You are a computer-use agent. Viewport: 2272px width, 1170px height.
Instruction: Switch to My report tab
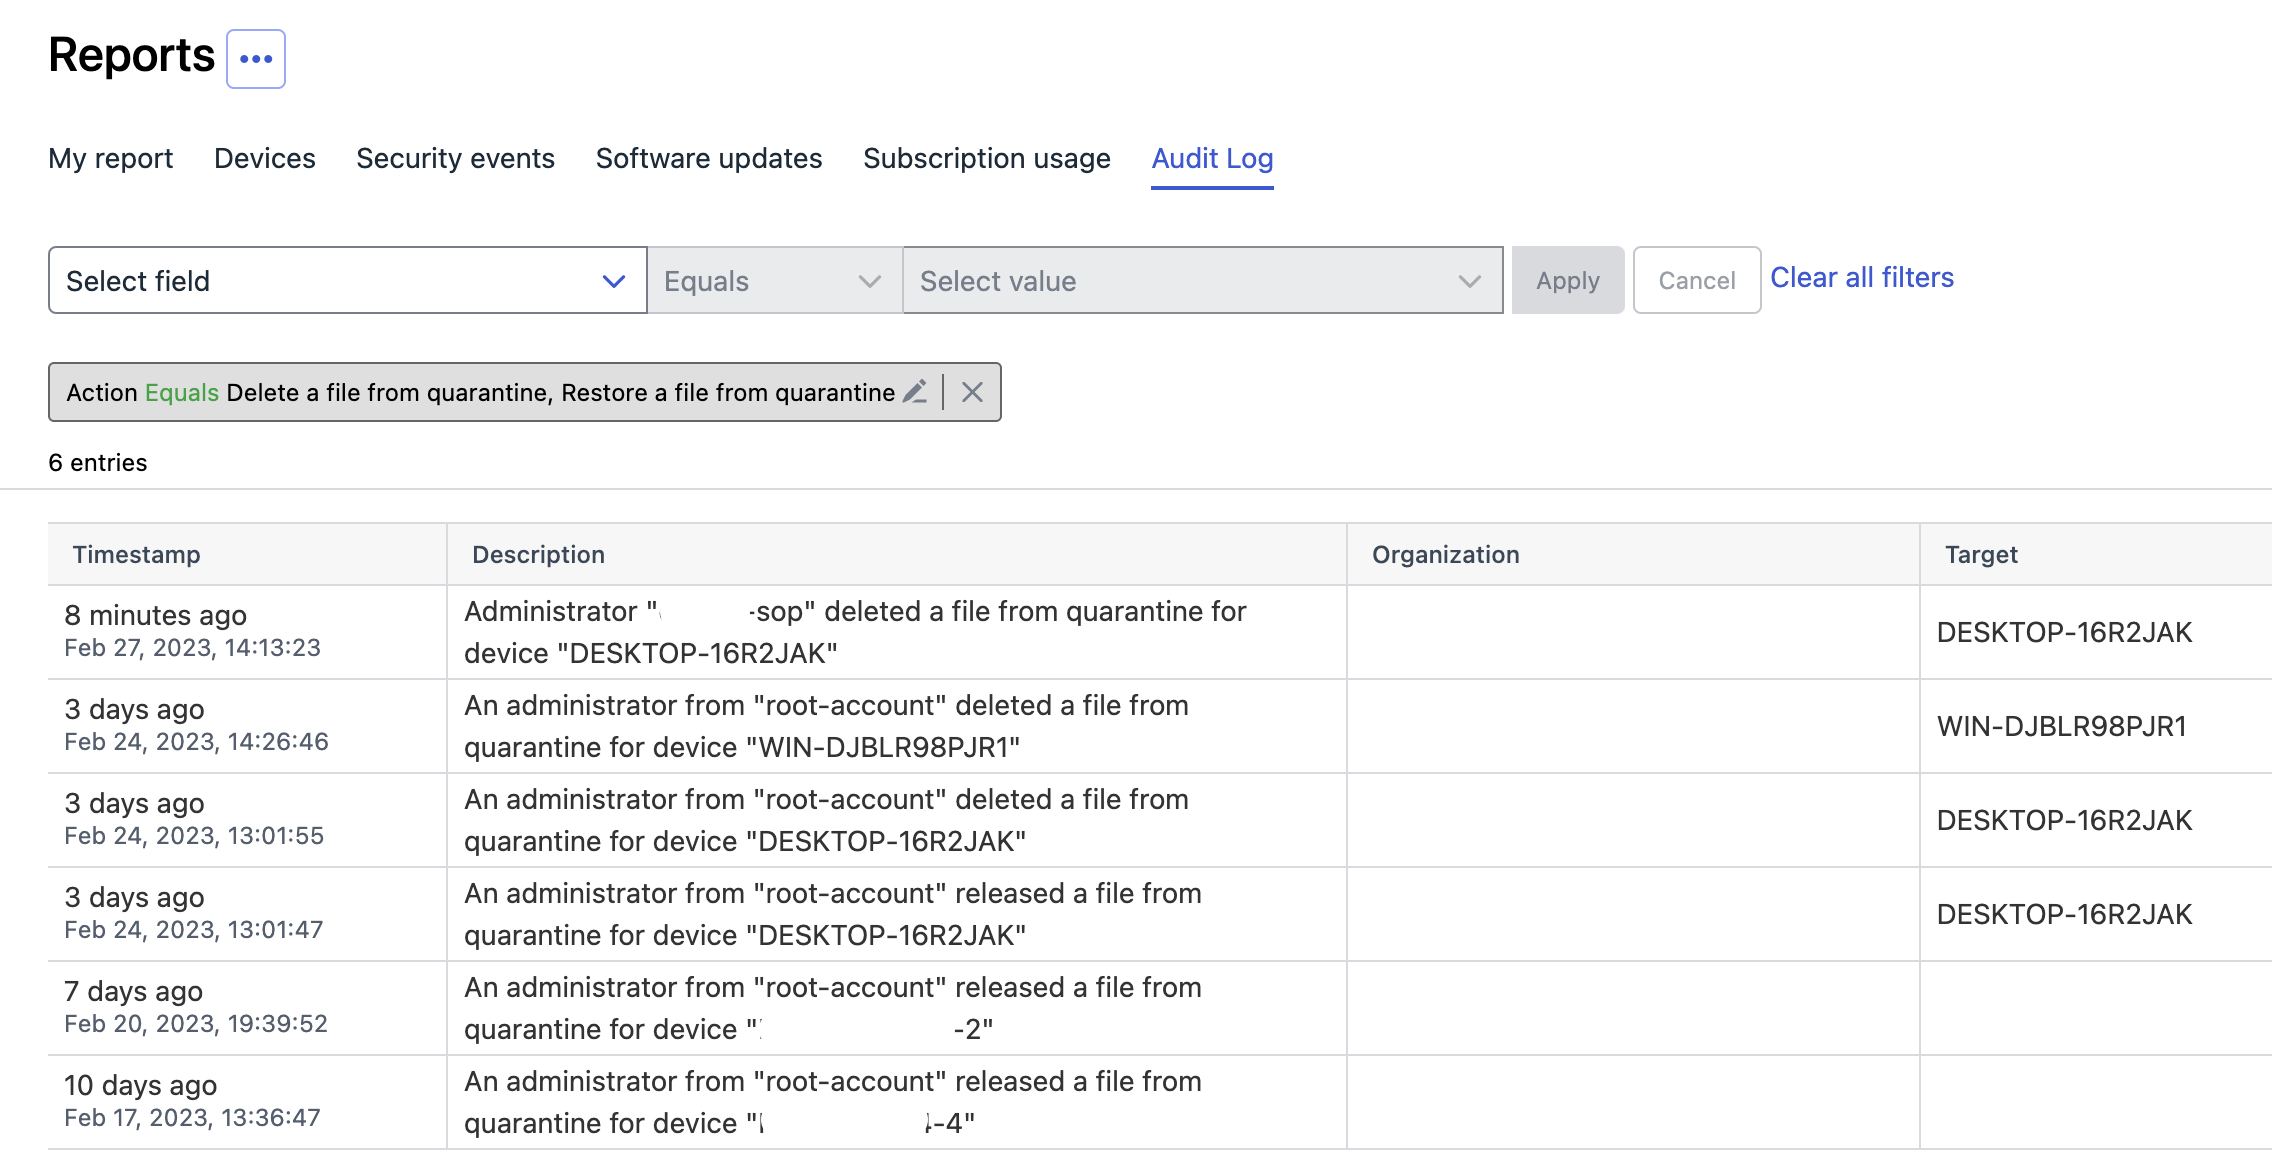(110, 158)
